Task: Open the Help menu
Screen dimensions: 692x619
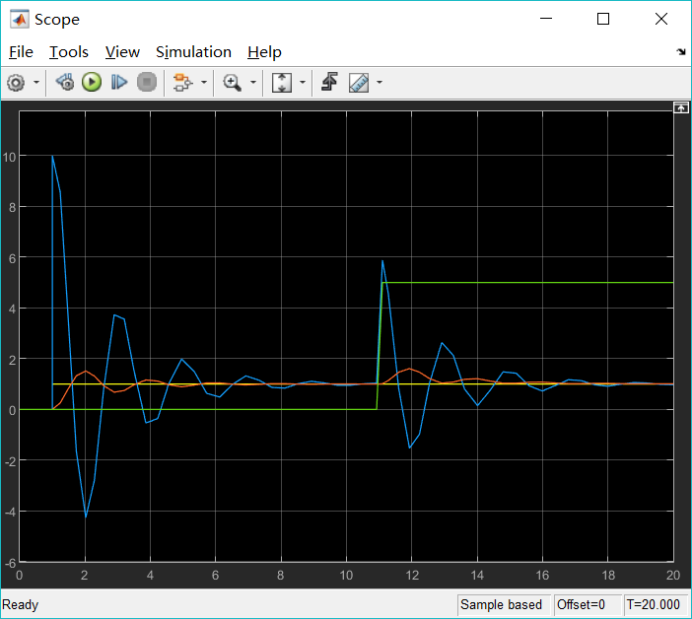Action: tap(264, 52)
